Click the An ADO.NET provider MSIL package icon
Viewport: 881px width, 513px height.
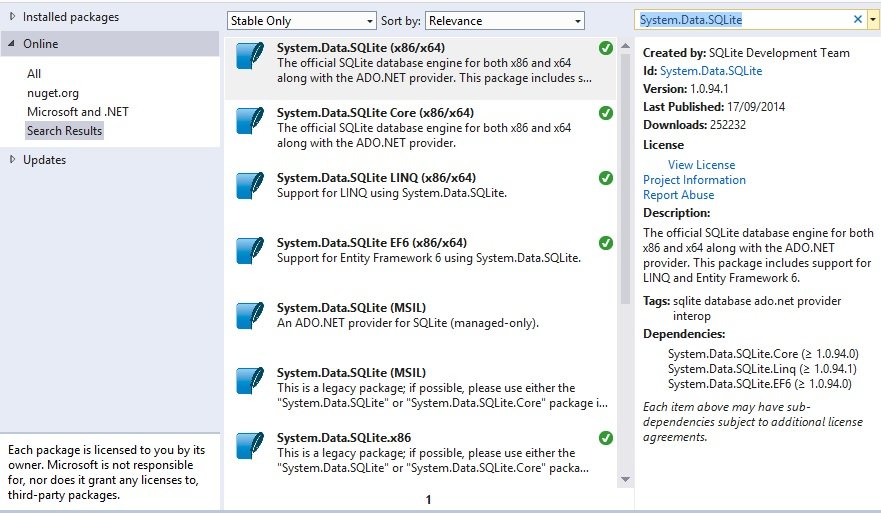point(250,316)
